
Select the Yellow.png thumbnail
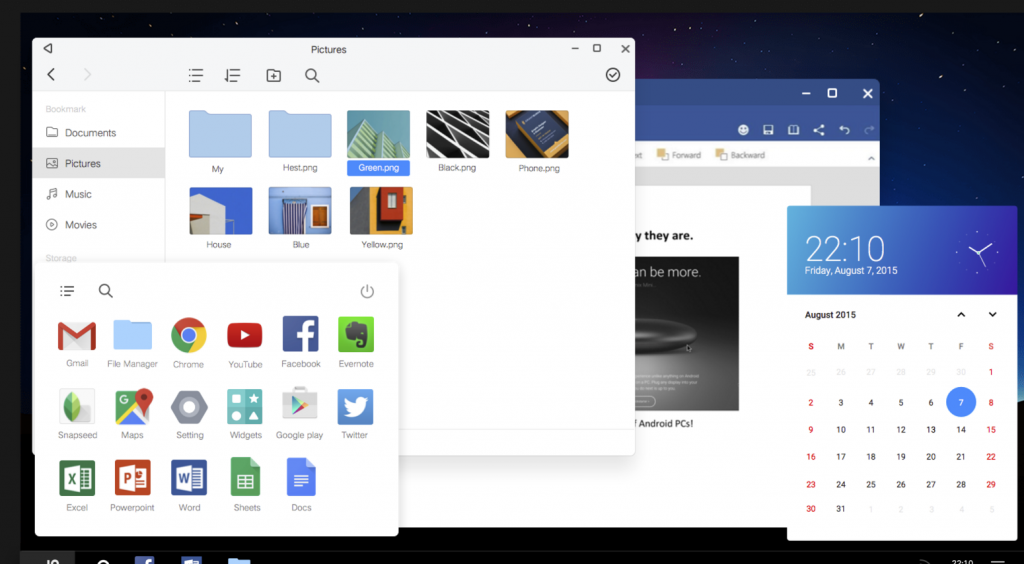click(381, 211)
